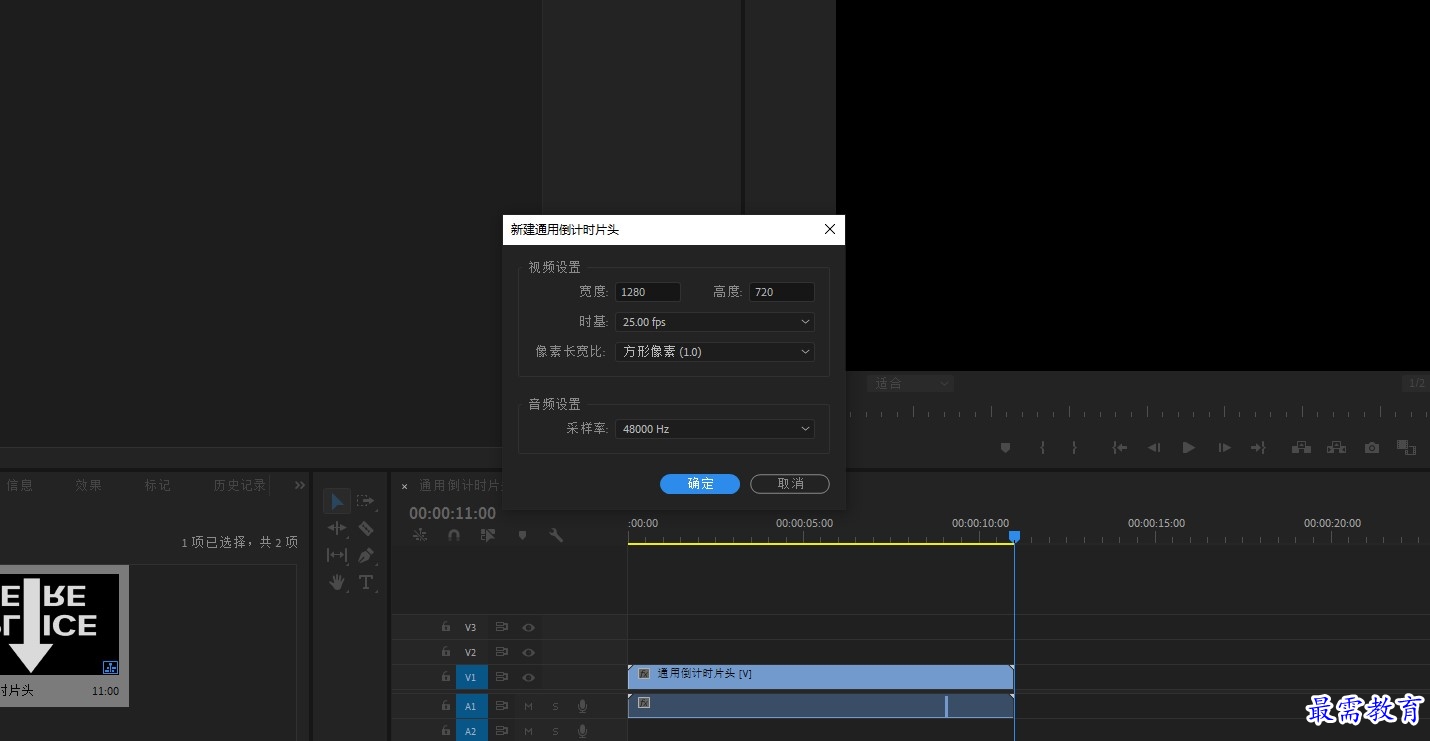Select the Selection arrow tool
The width and height of the screenshot is (1430, 741).
(337, 501)
